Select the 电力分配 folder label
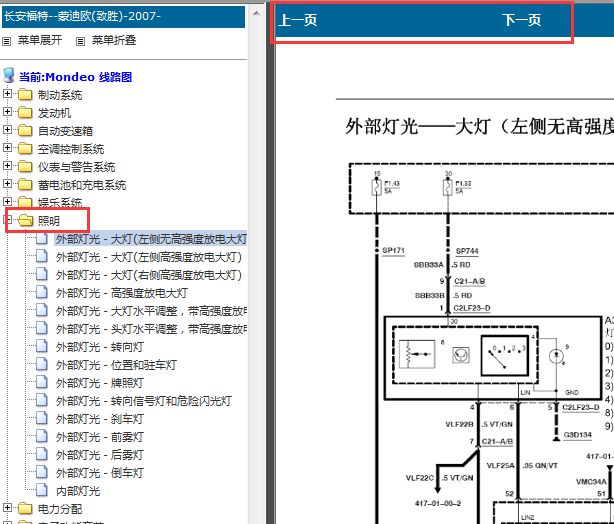Viewport: 614px width, 524px height. point(60,510)
